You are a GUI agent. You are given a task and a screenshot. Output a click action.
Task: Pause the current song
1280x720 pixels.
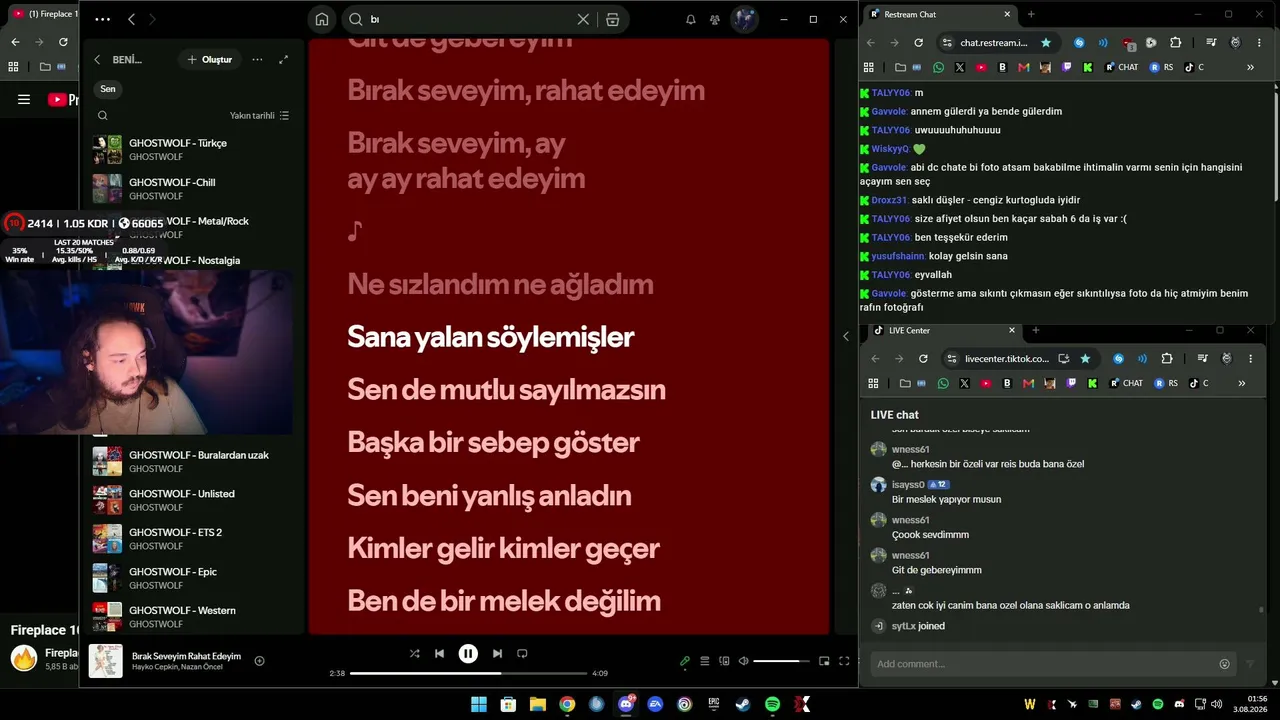(468, 654)
